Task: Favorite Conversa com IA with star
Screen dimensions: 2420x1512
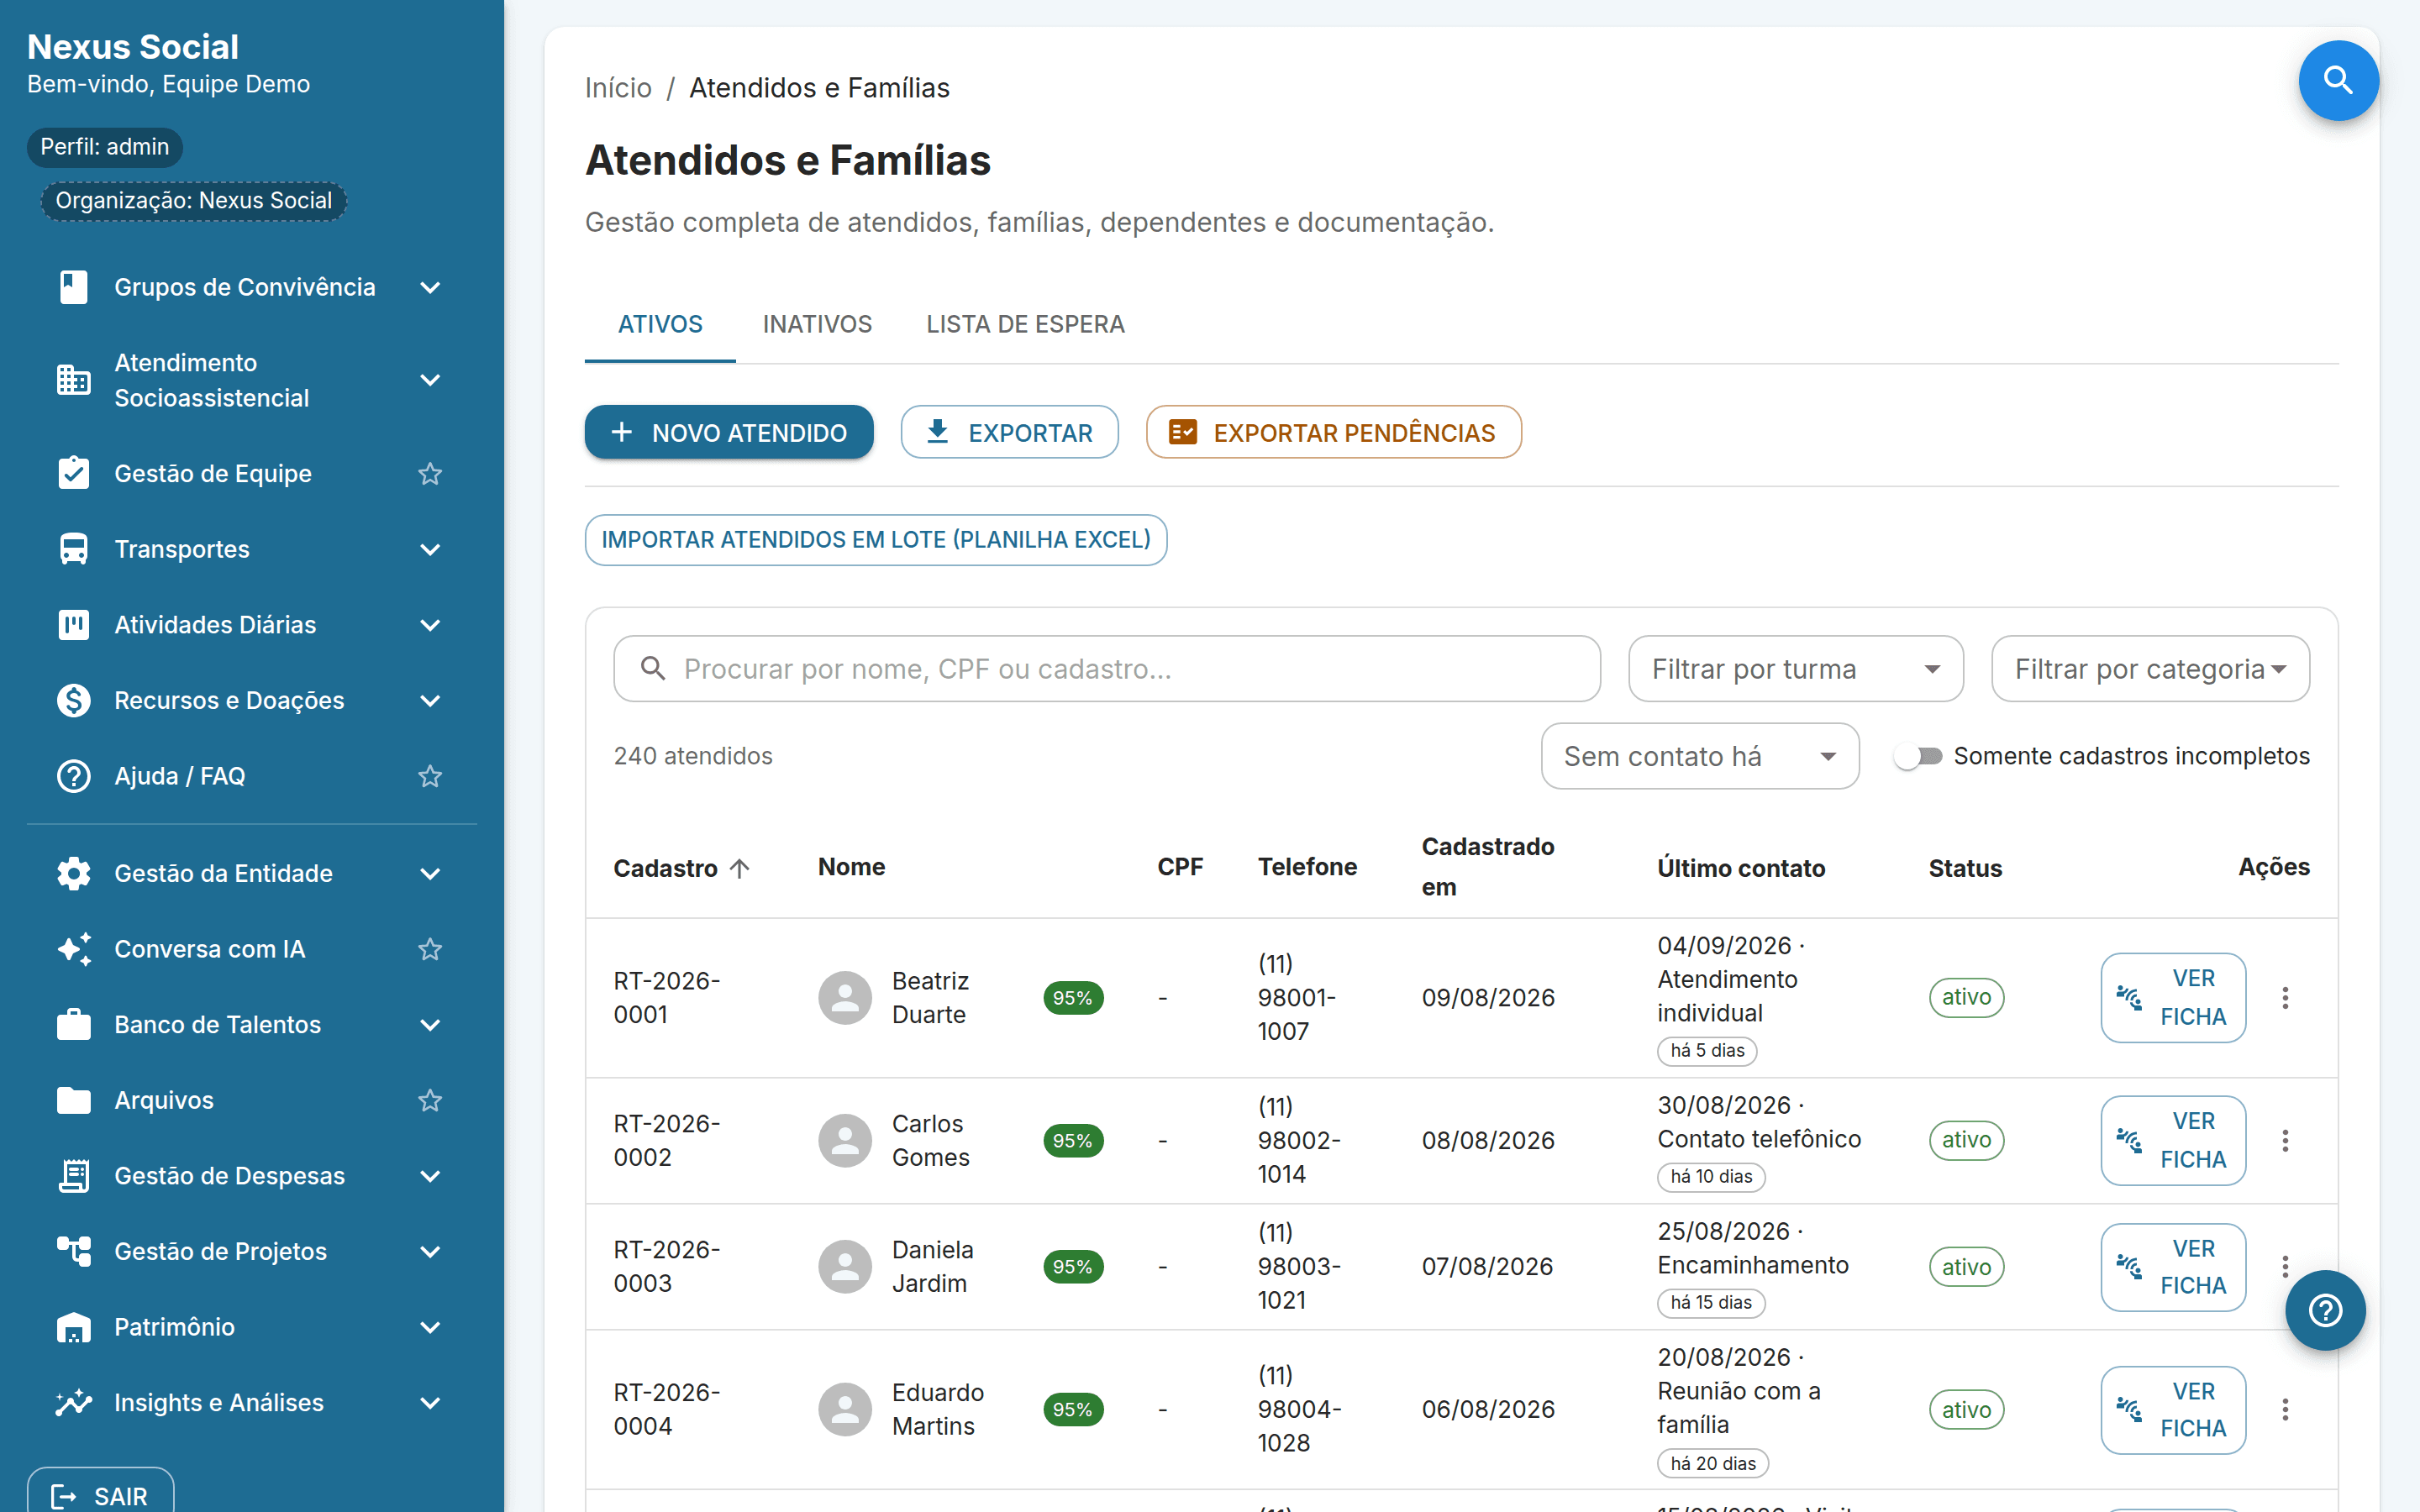Action: pos(430,949)
